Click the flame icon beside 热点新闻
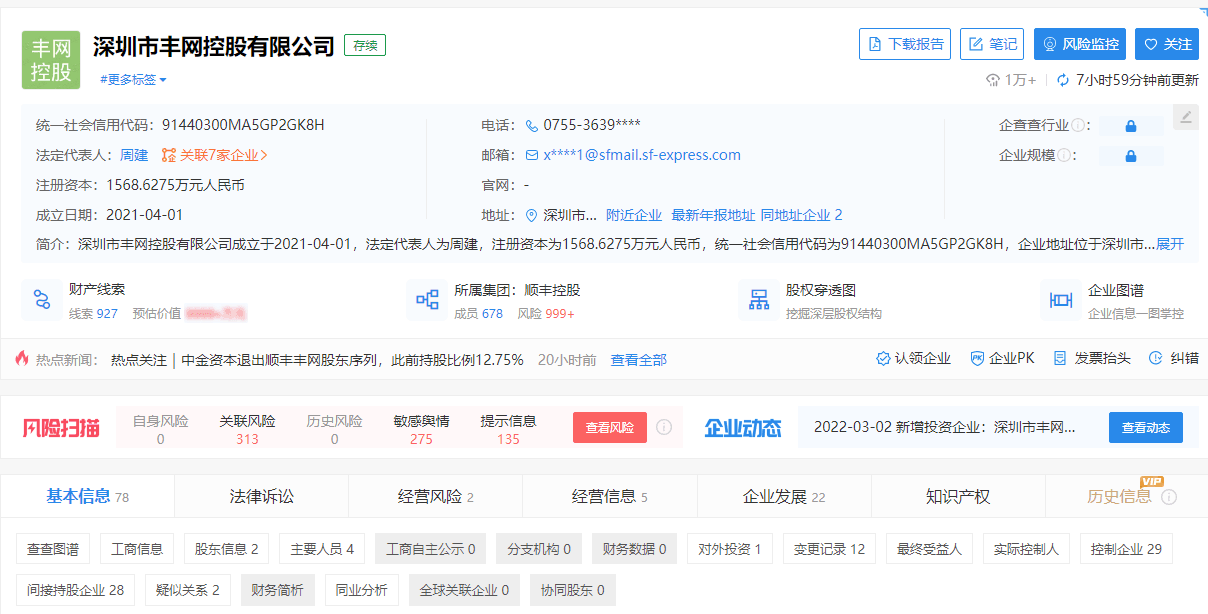 click(22, 359)
